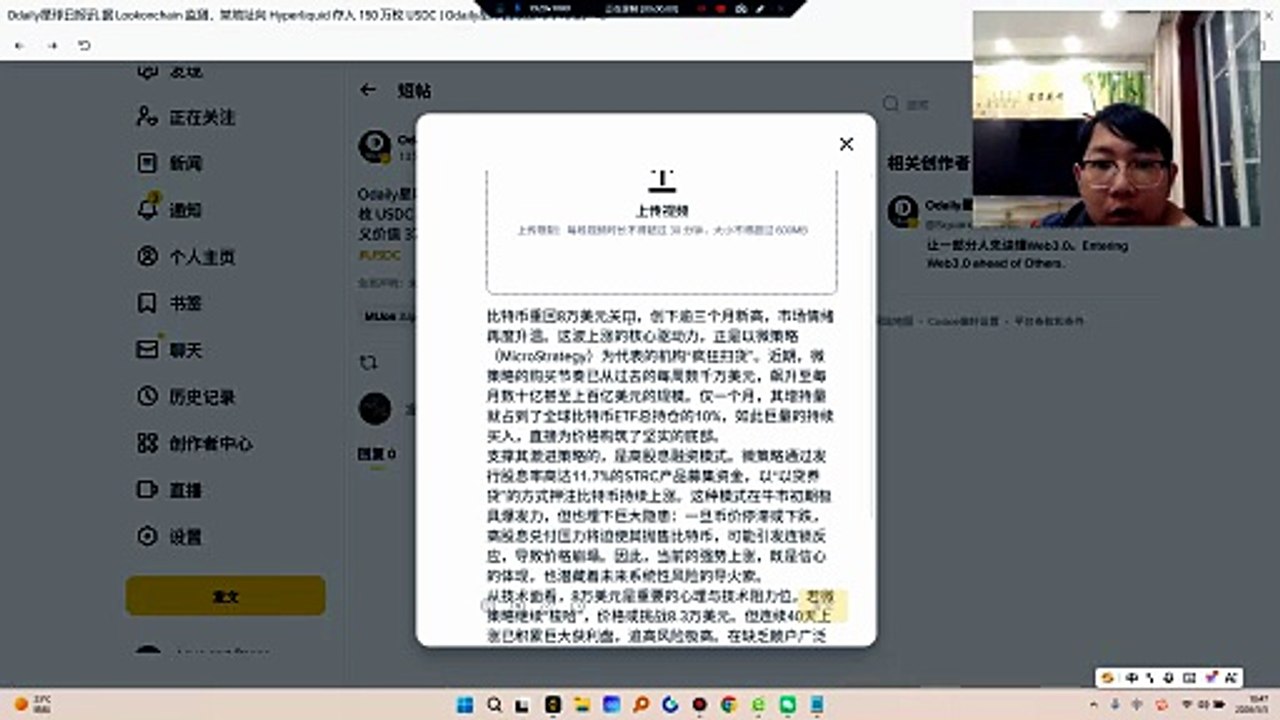
Task: Open 设置 settings in sidebar
Action: [x=185, y=537]
